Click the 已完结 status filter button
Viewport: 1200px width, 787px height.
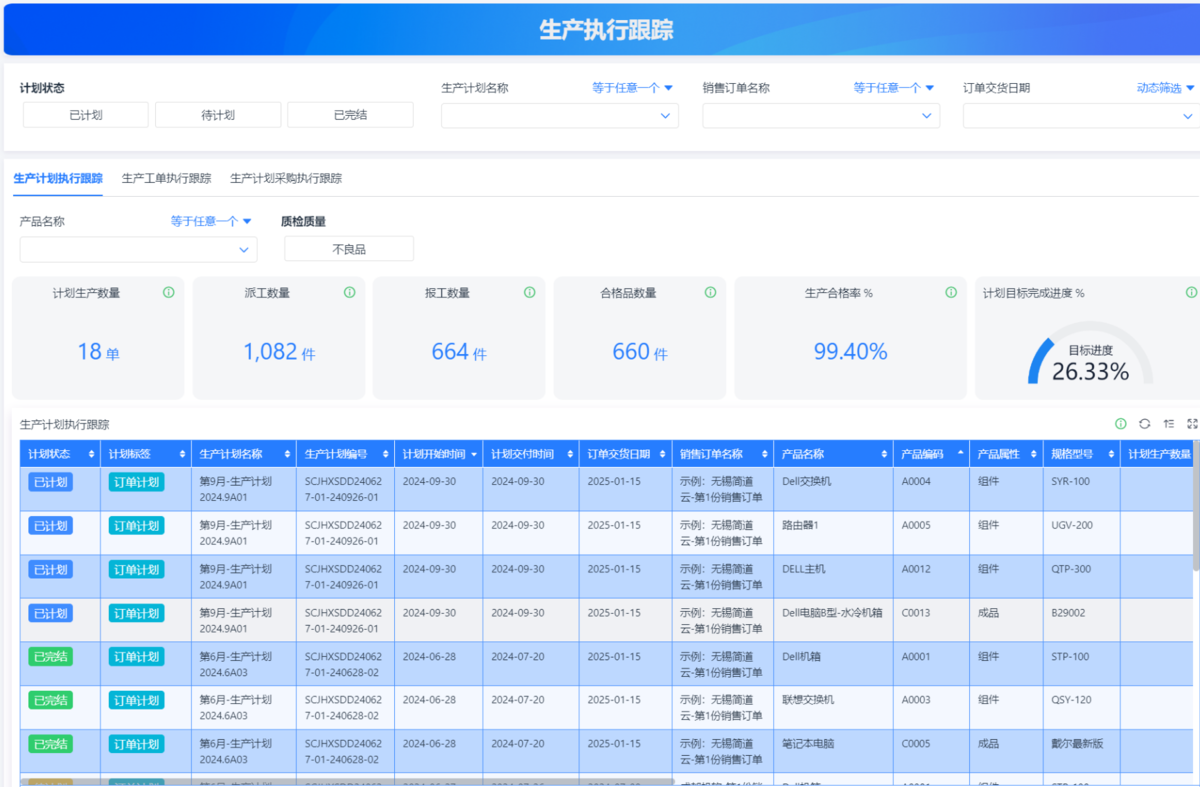pyautogui.click(x=350, y=115)
